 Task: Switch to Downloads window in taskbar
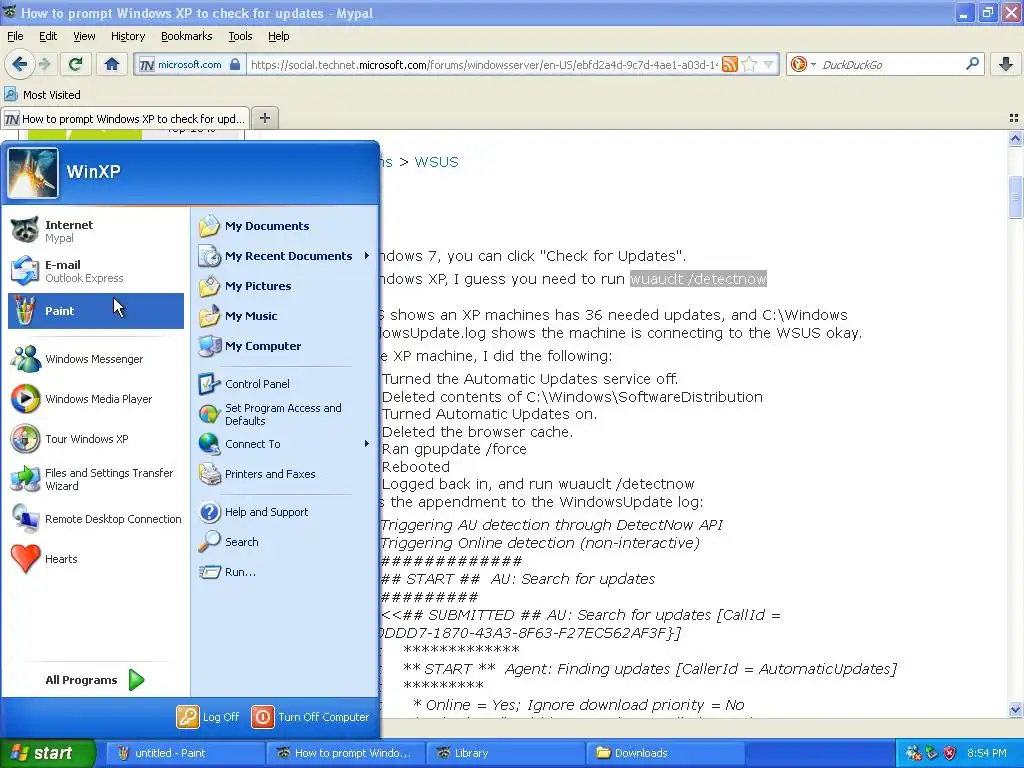666,753
